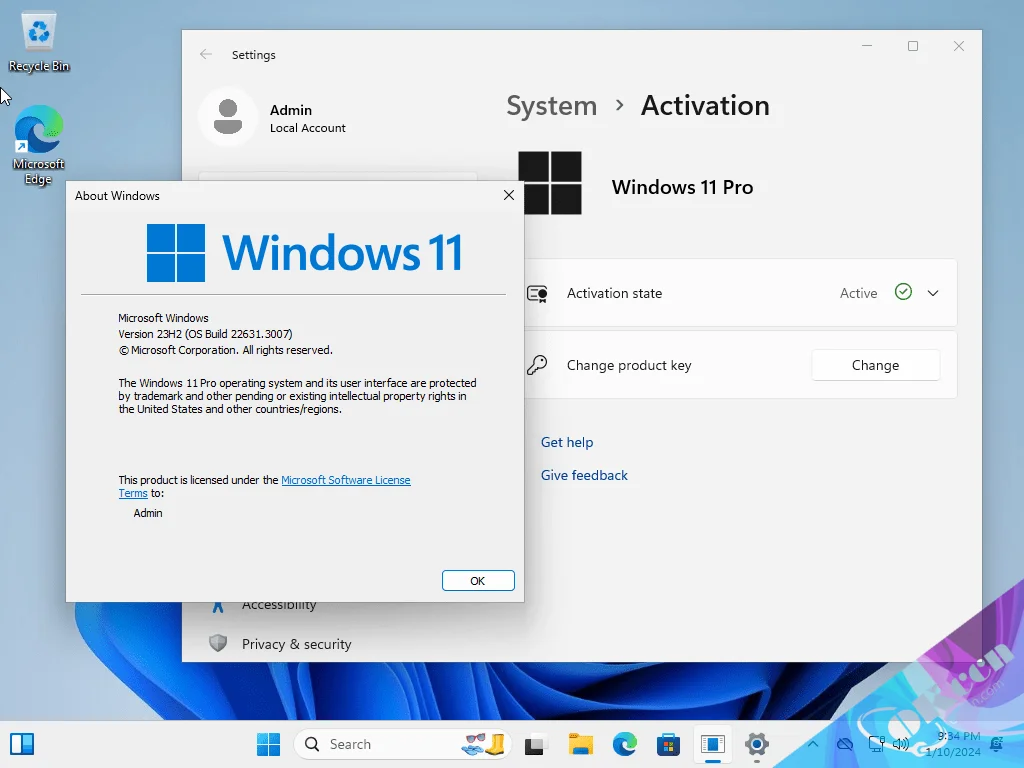
Task: Open Microsoft Store from the taskbar
Action: (x=668, y=744)
